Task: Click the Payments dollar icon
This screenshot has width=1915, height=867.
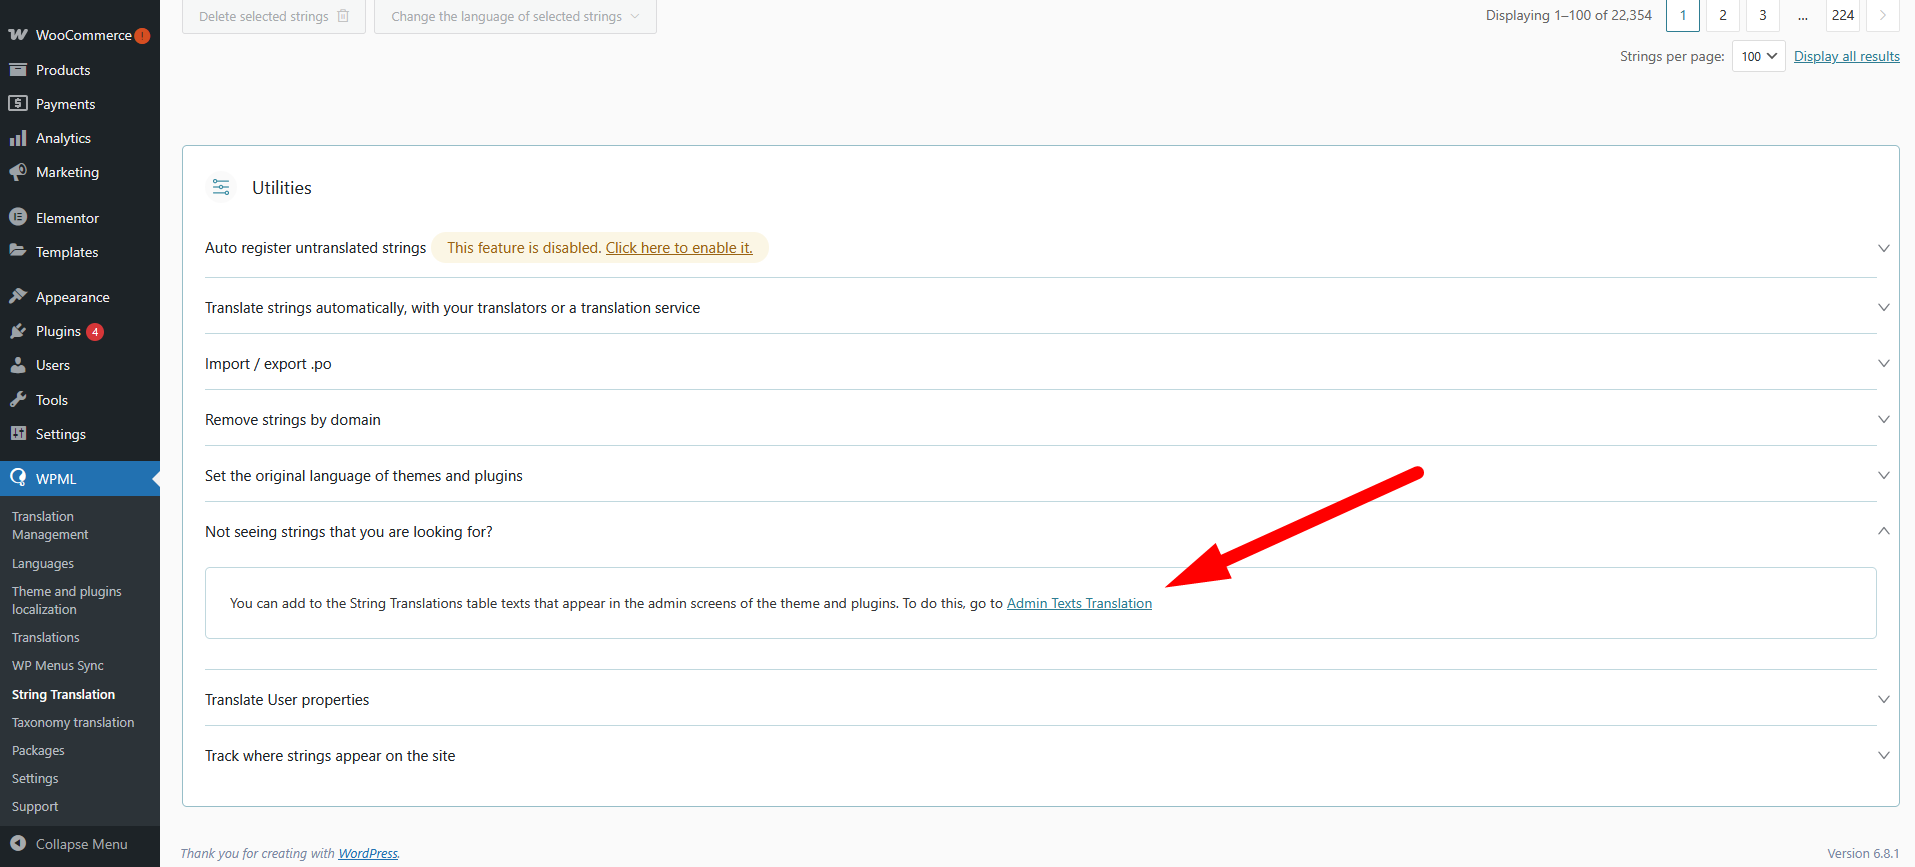Action: (18, 104)
